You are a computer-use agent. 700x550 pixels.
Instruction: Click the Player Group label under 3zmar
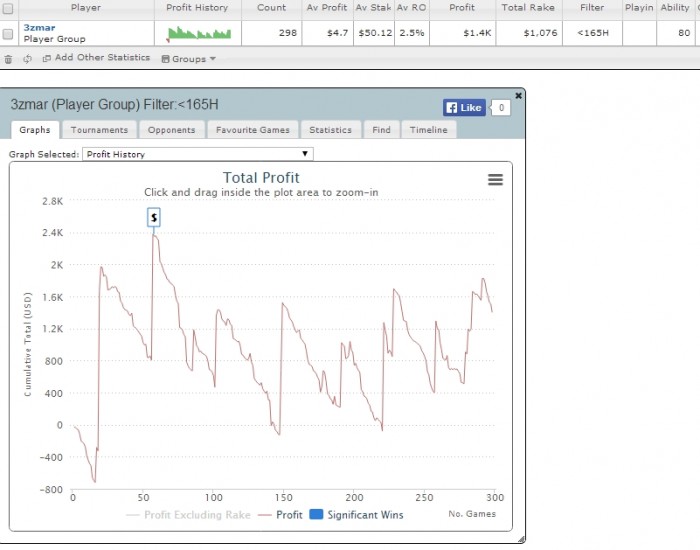[54, 39]
